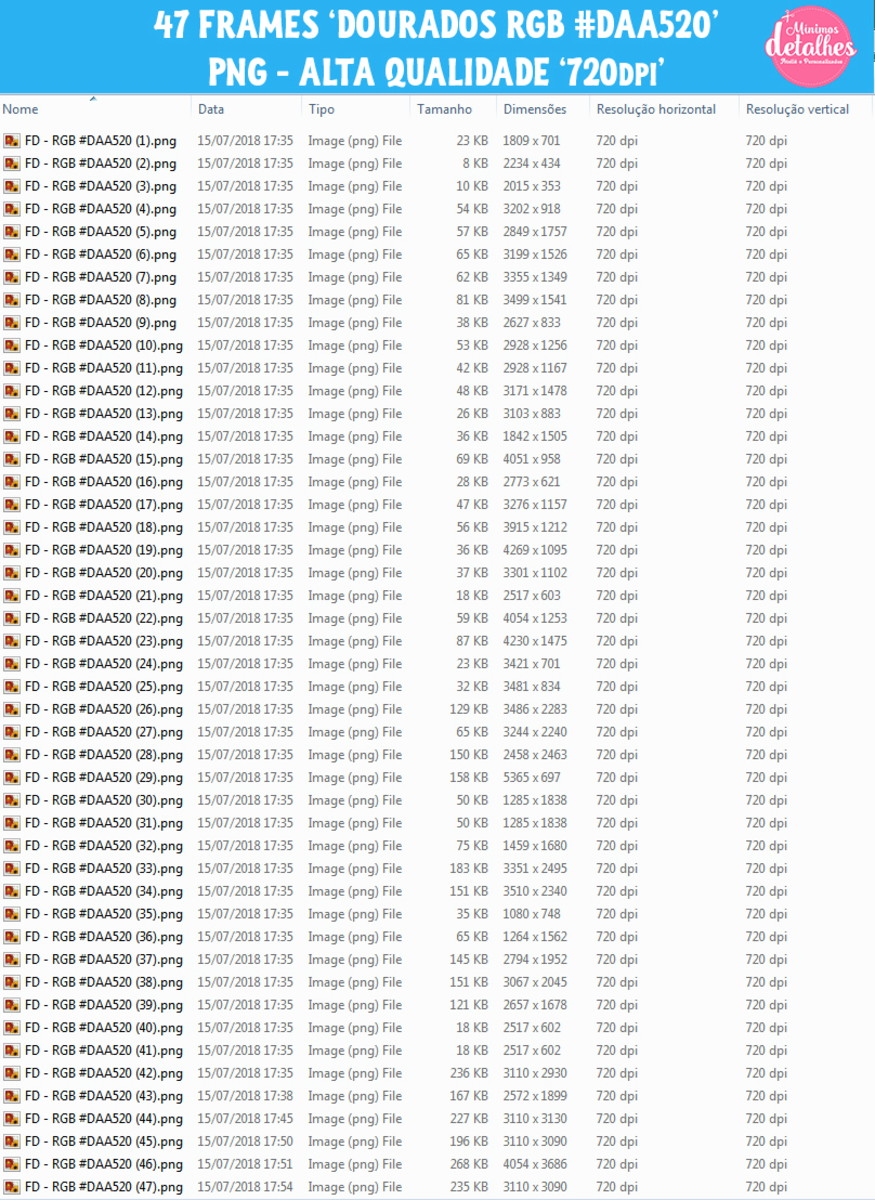The image size is (875, 1200).
Task: Select the file icon for FD - RGB #DAA520 (10).png
Action: [x=12, y=345]
